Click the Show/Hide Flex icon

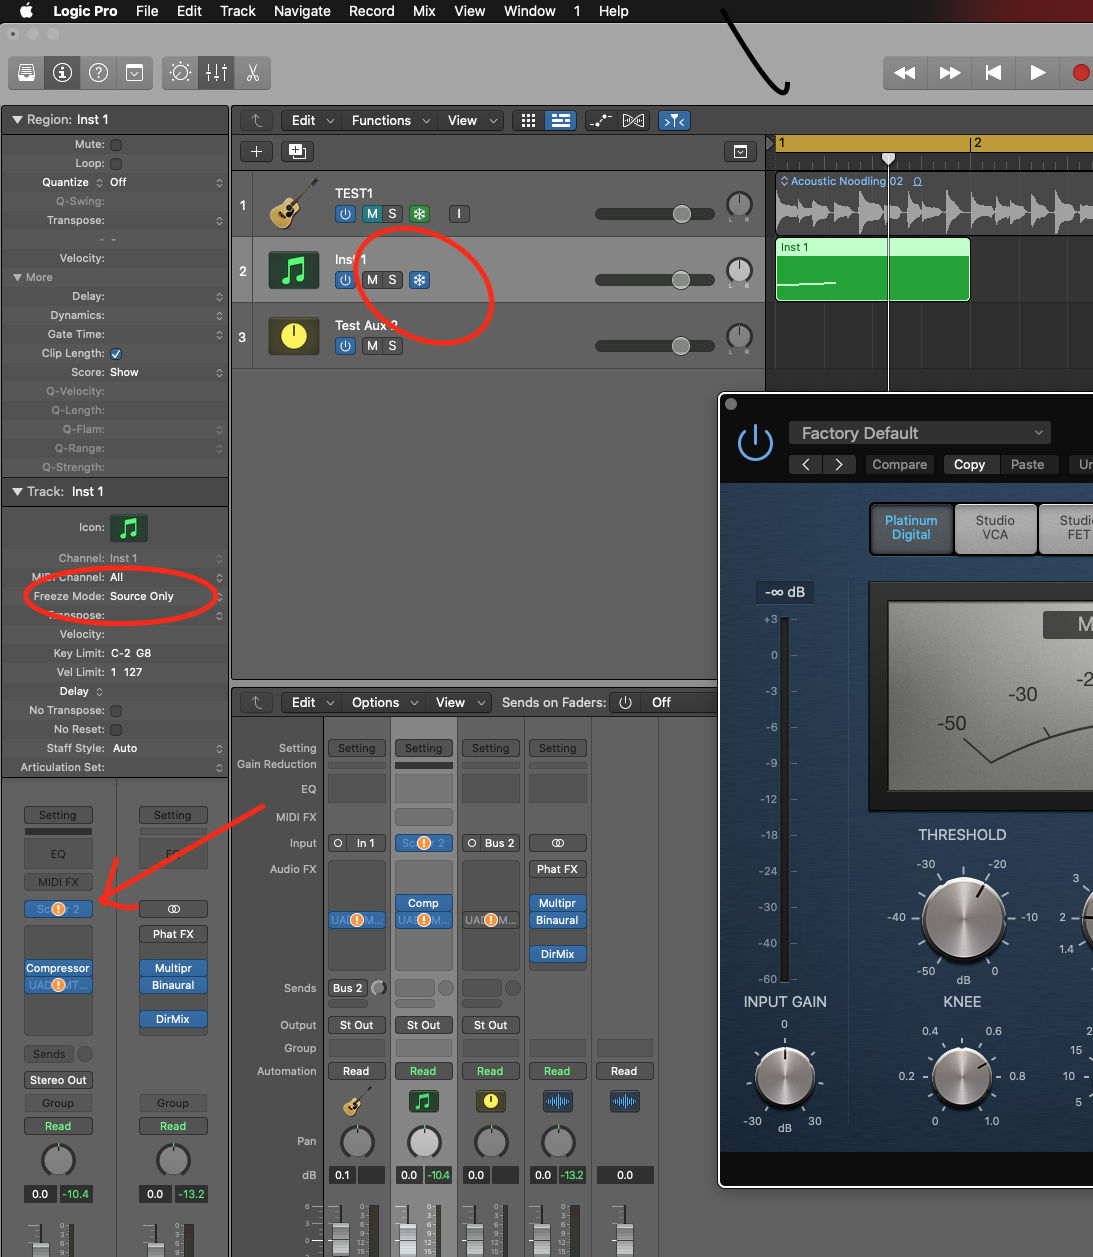(633, 120)
